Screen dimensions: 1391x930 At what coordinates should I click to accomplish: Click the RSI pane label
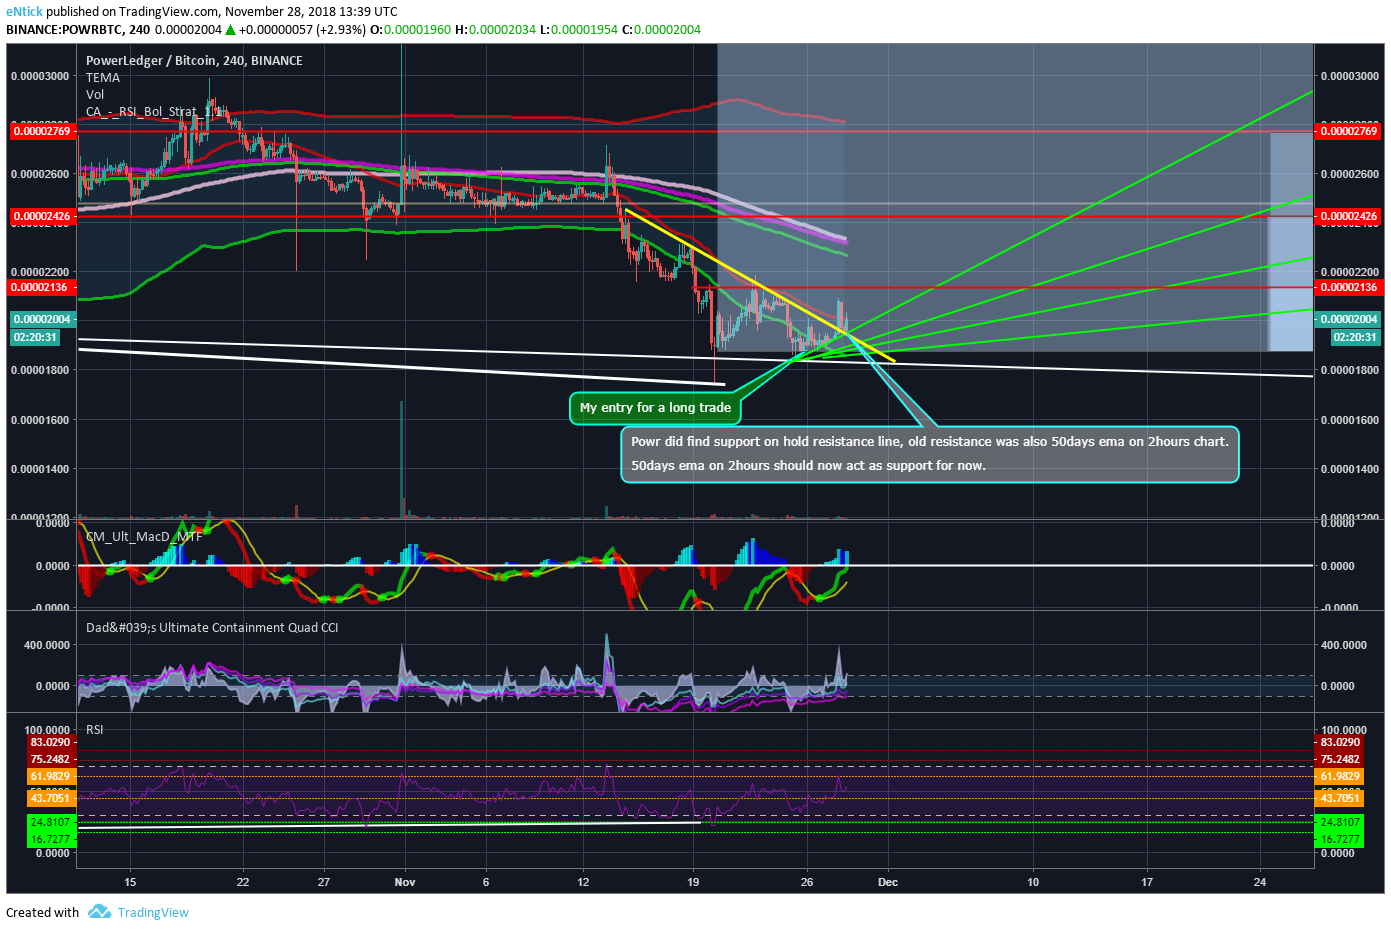coord(95,730)
